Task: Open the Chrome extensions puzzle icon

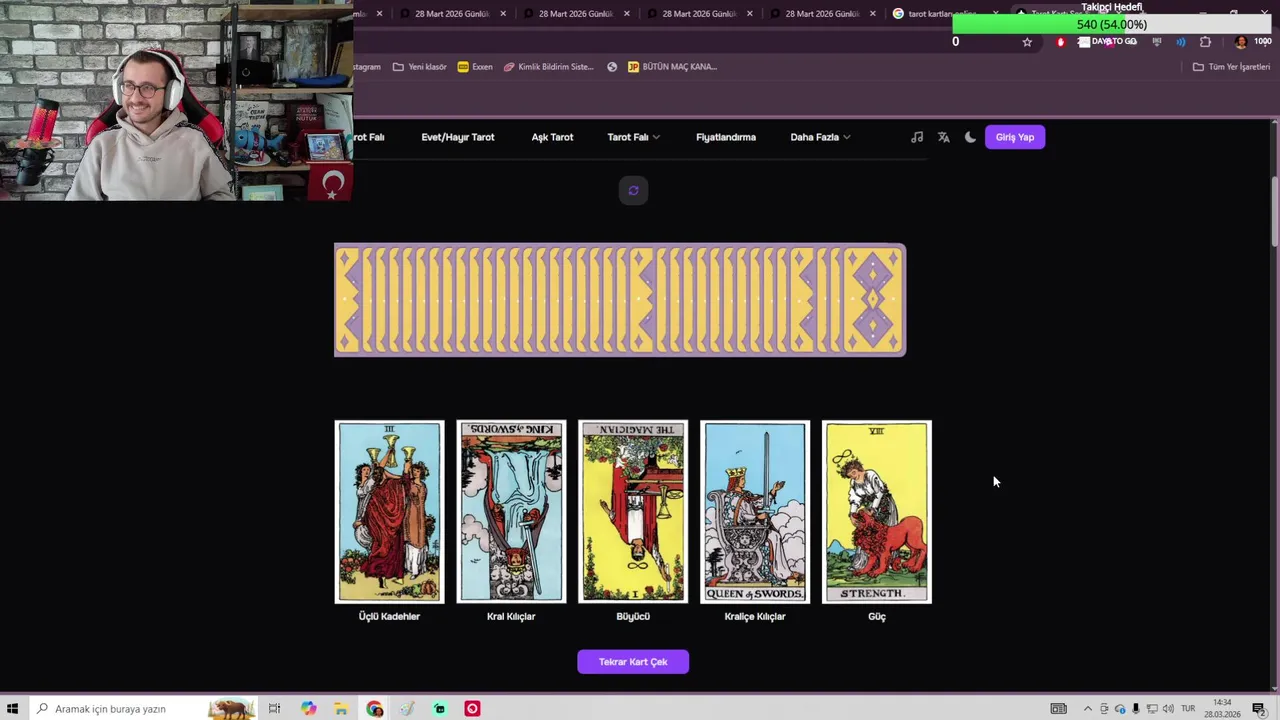Action: coord(1205,42)
